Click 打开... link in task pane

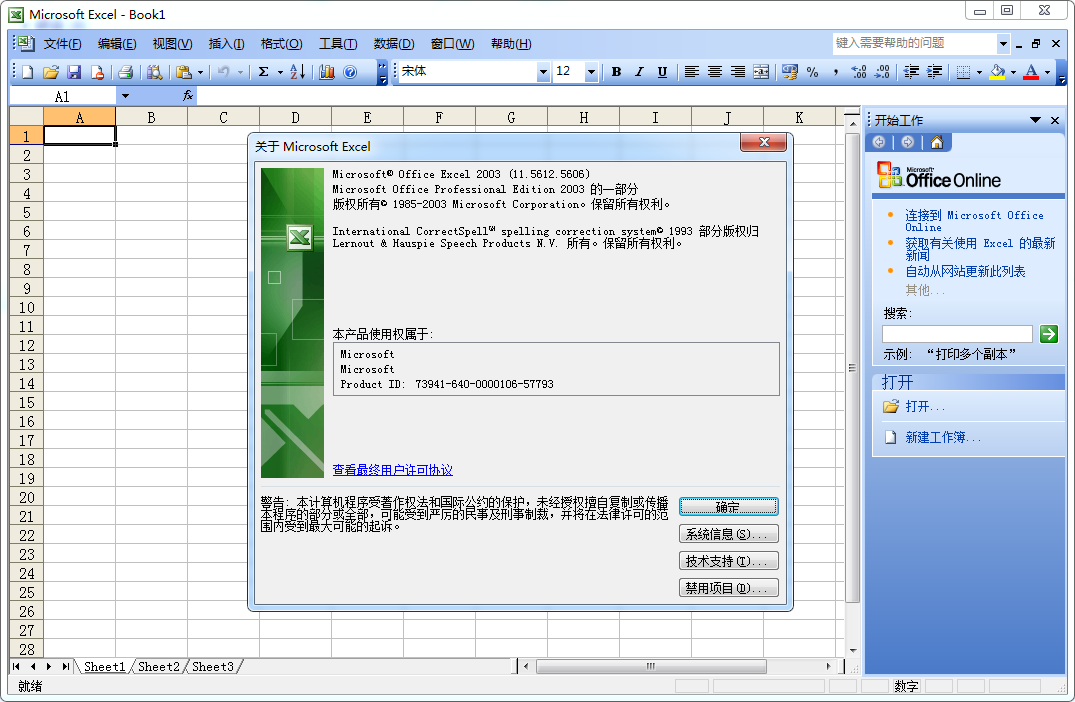coord(924,407)
